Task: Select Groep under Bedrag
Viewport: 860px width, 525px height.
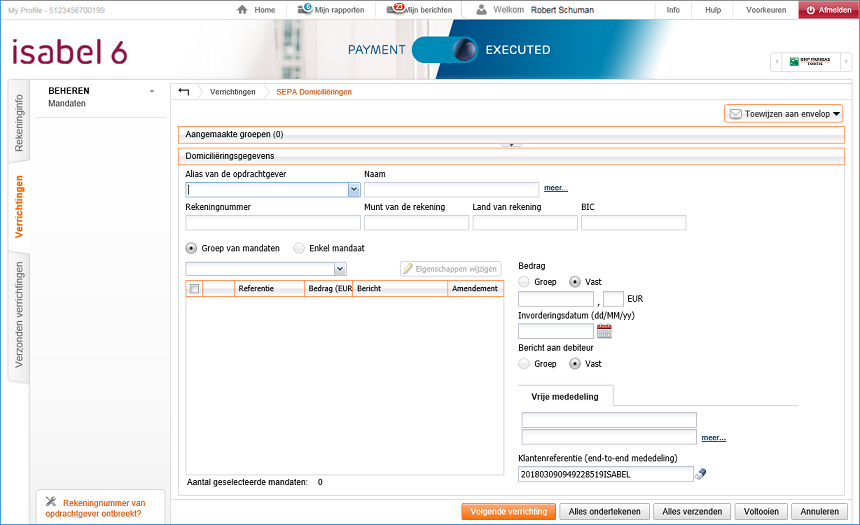Action: (x=524, y=282)
